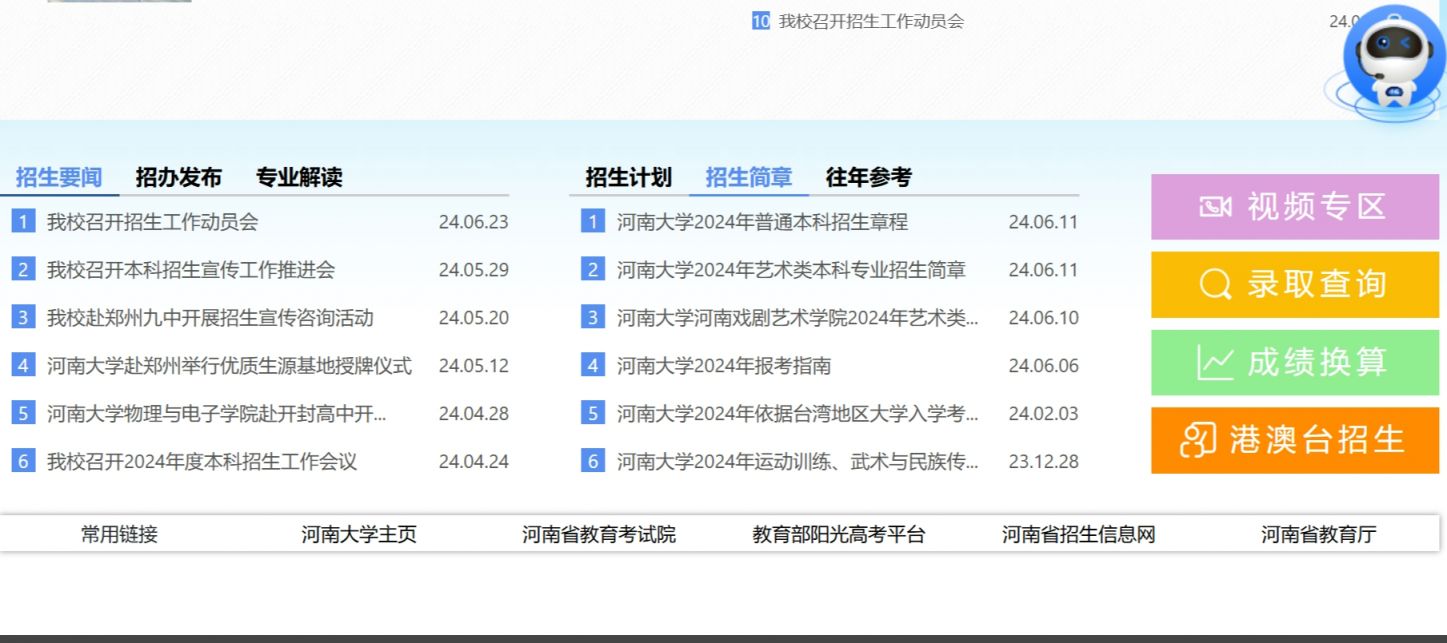1447x643 pixels.
Task: Click number badge 3 beside 河南戏剧艺术学院
Action: (x=593, y=317)
